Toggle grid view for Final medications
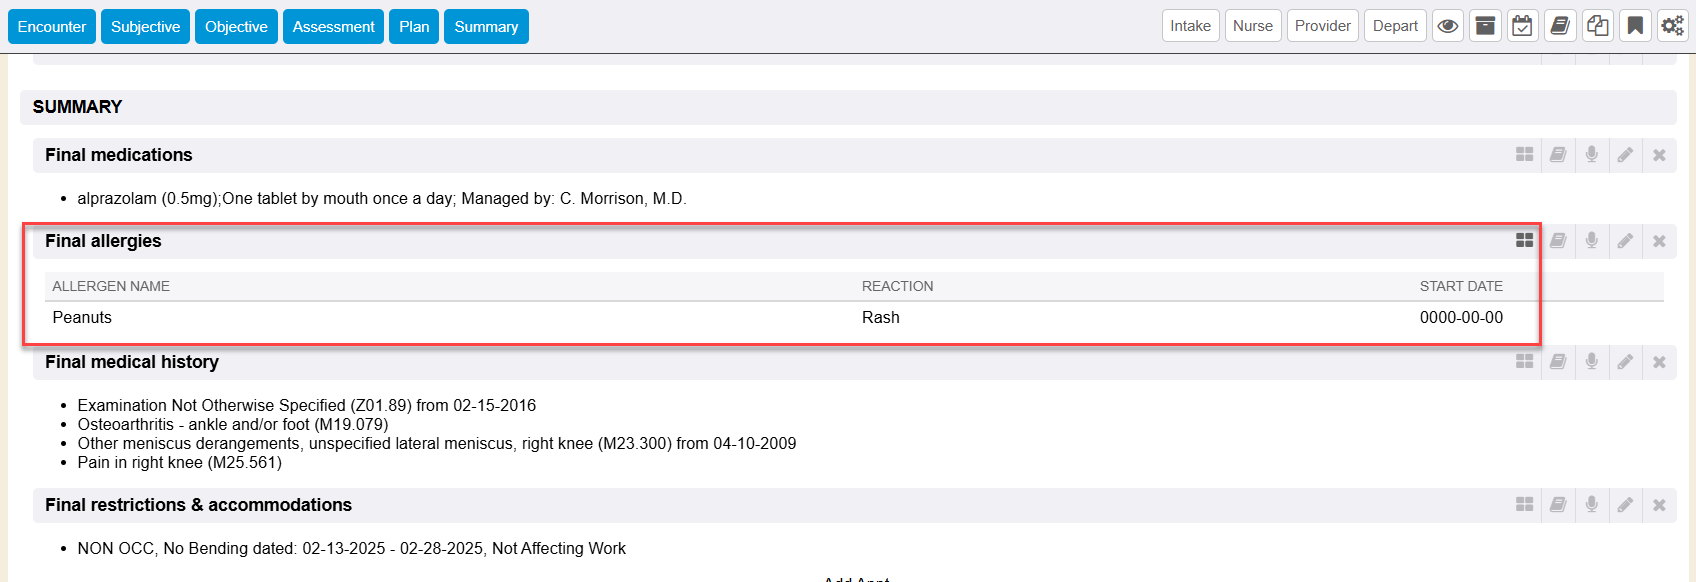This screenshot has width=1696, height=582. (x=1524, y=155)
